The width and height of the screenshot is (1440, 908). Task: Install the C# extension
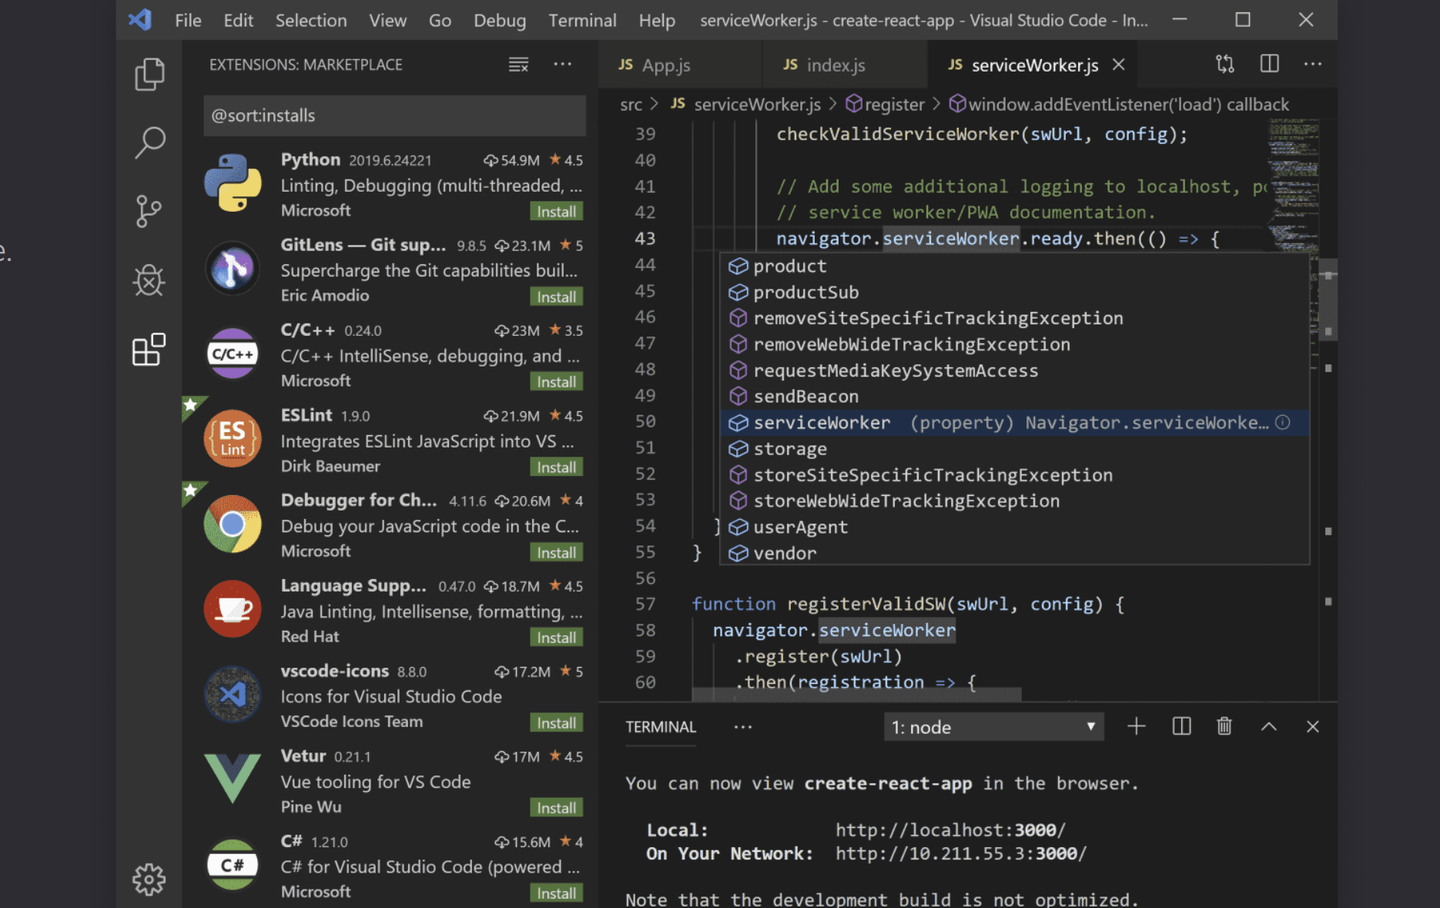coord(556,893)
